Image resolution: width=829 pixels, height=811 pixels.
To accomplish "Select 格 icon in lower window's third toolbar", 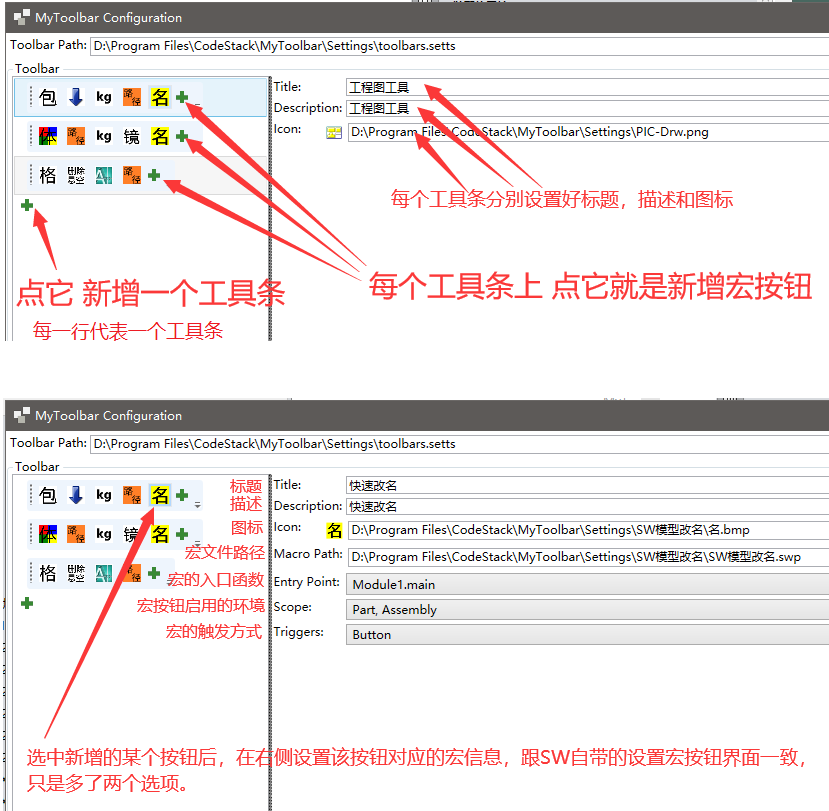I will click(48, 573).
